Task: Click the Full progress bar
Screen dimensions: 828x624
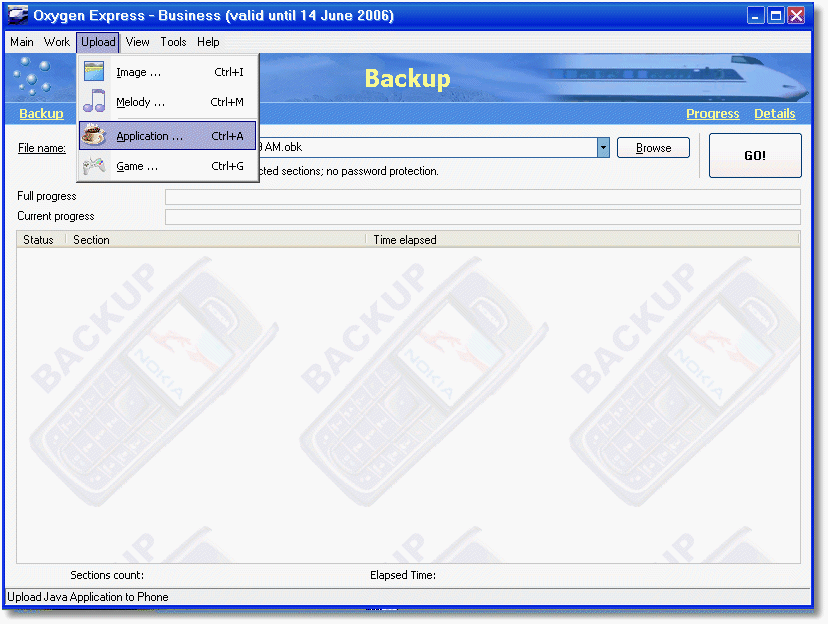Action: coord(483,197)
